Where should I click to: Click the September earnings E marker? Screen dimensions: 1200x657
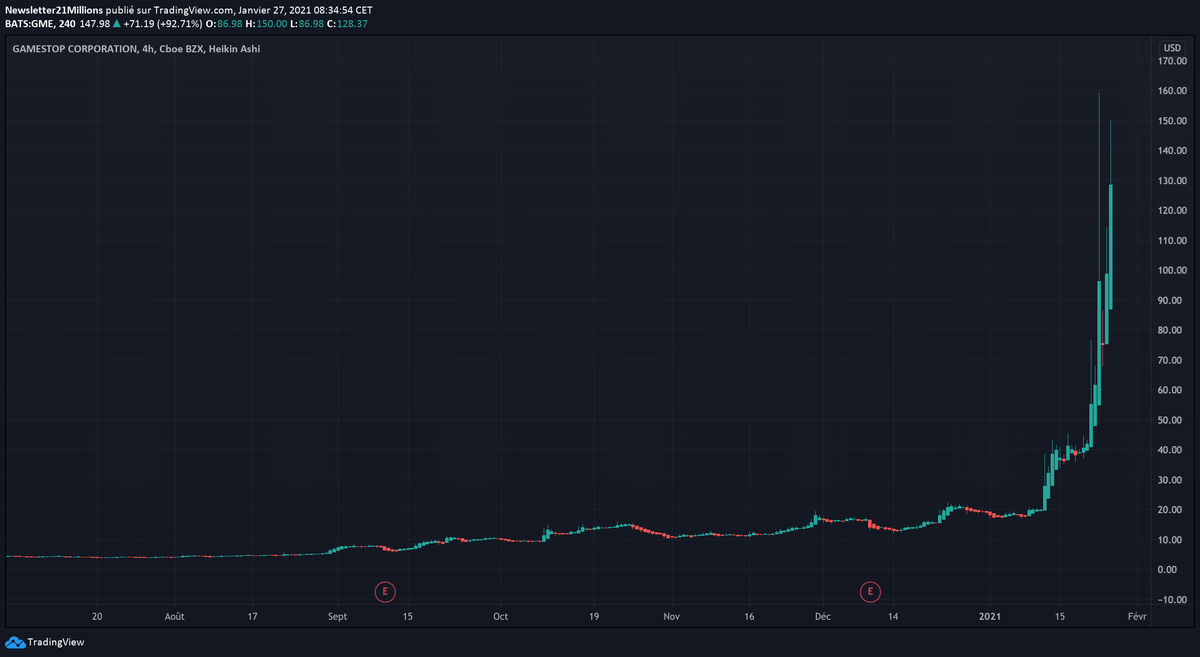[x=385, y=591]
